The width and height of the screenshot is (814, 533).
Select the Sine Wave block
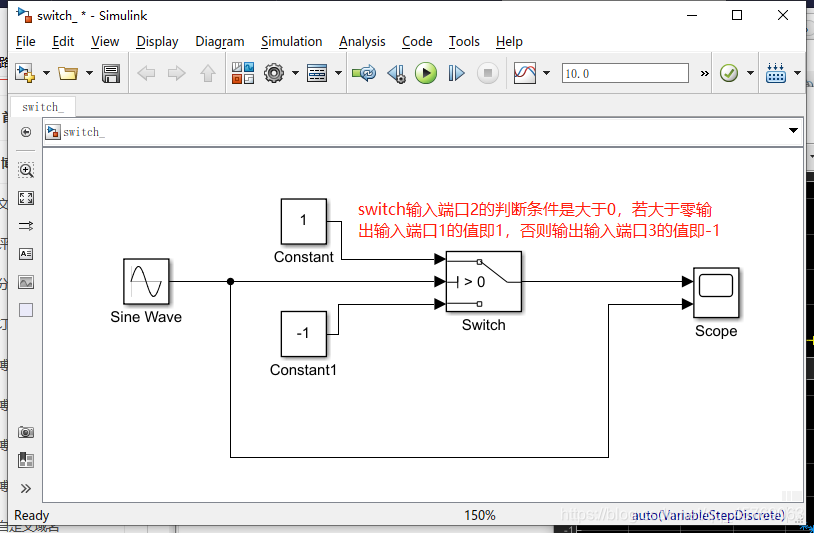coord(146,281)
